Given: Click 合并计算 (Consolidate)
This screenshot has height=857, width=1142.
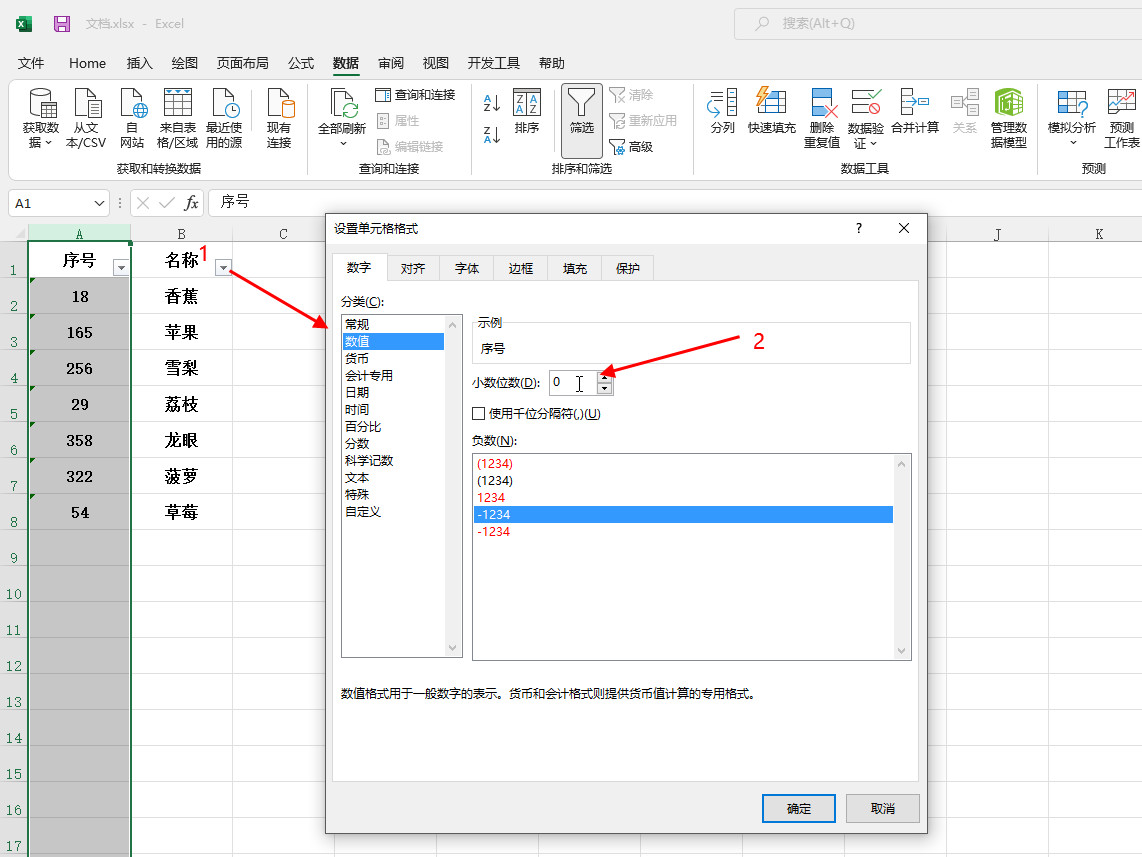Looking at the screenshot, I should point(915,111).
